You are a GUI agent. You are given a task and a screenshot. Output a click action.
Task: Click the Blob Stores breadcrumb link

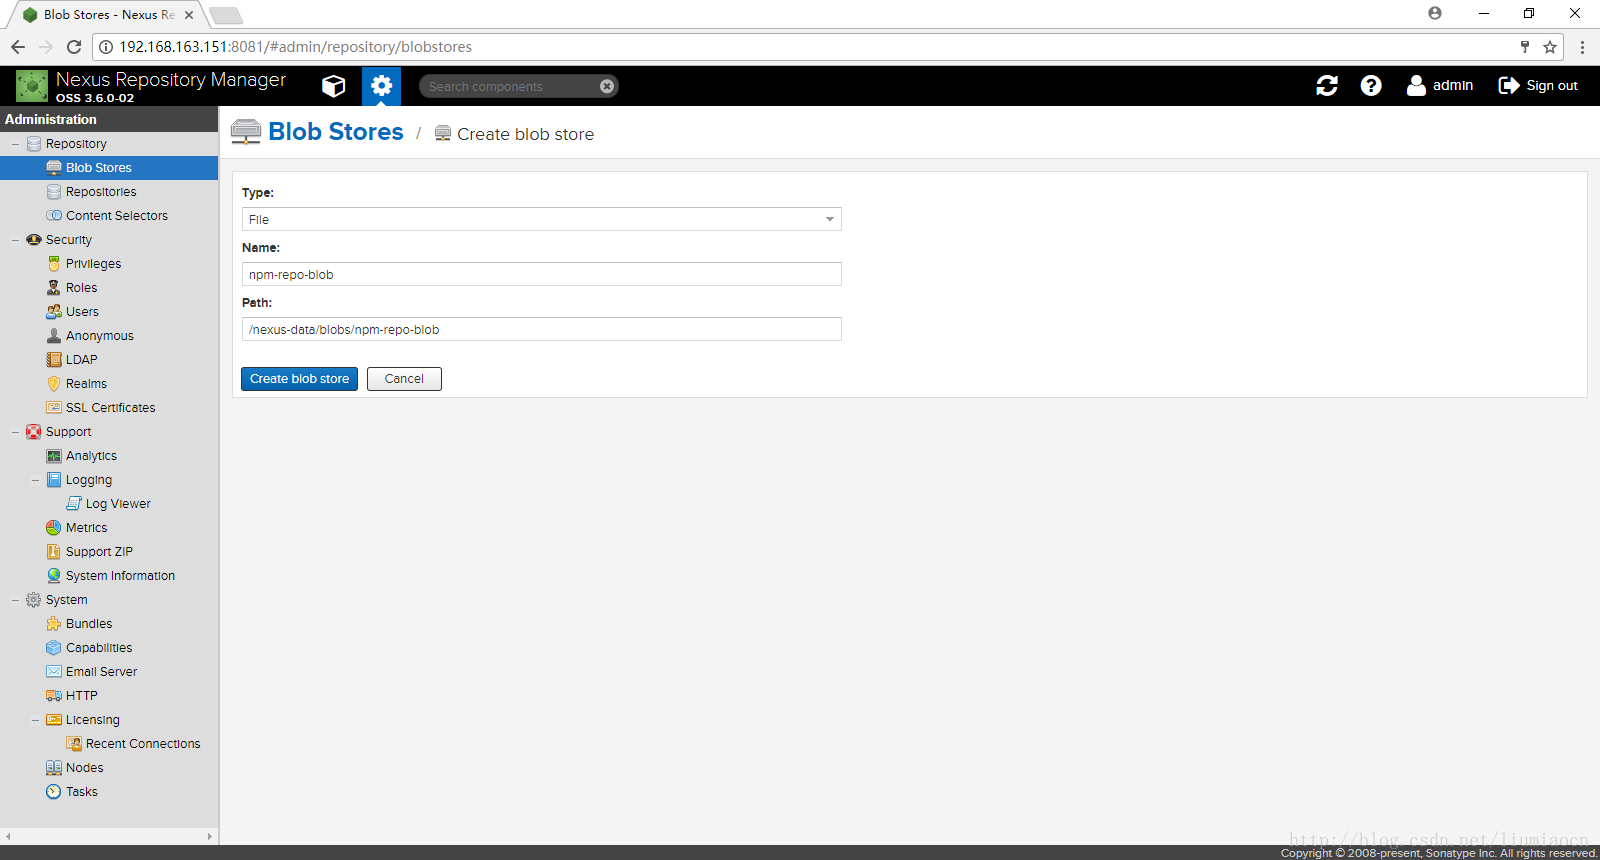(x=336, y=132)
